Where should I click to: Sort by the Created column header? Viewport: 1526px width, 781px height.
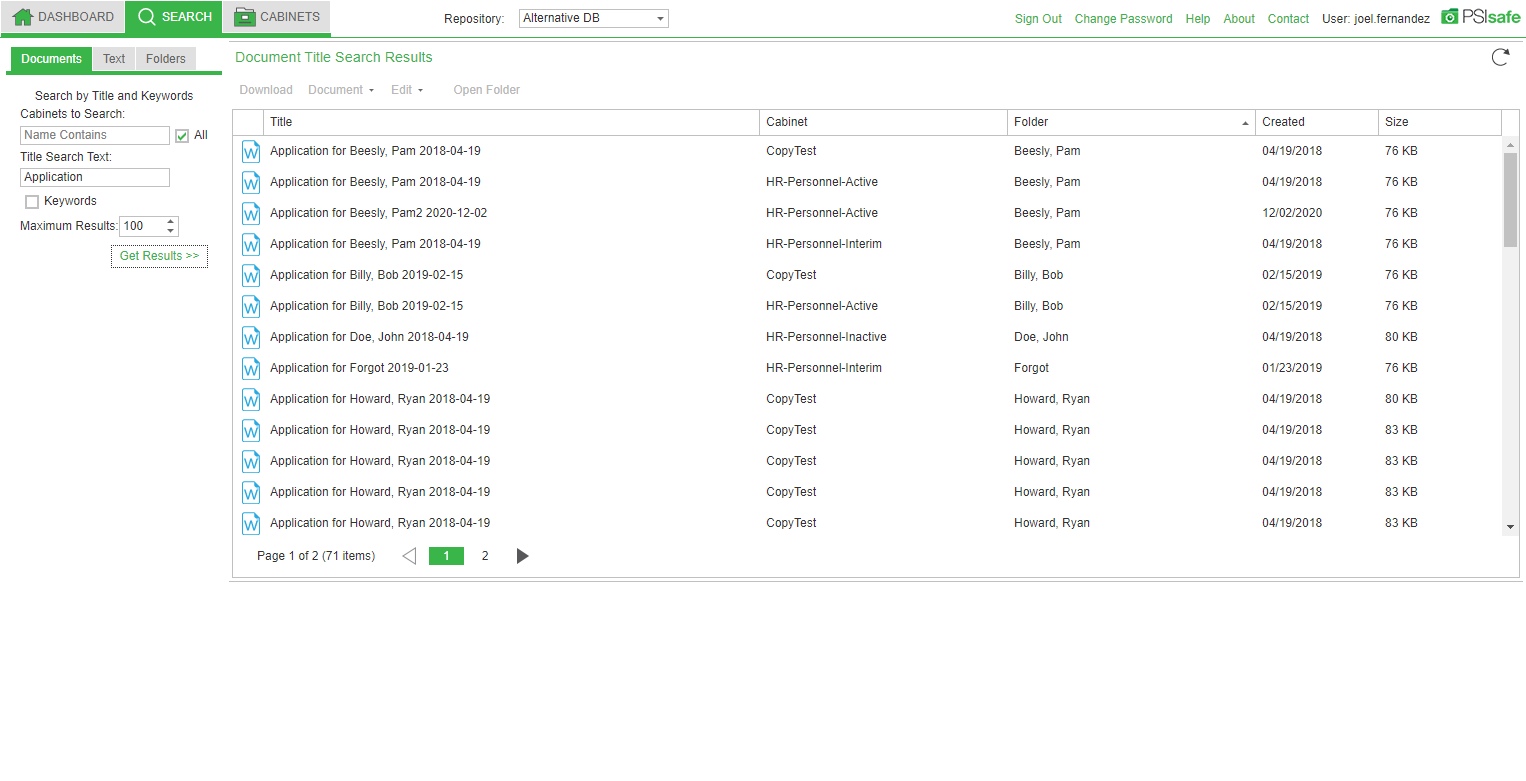pos(1317,122)
